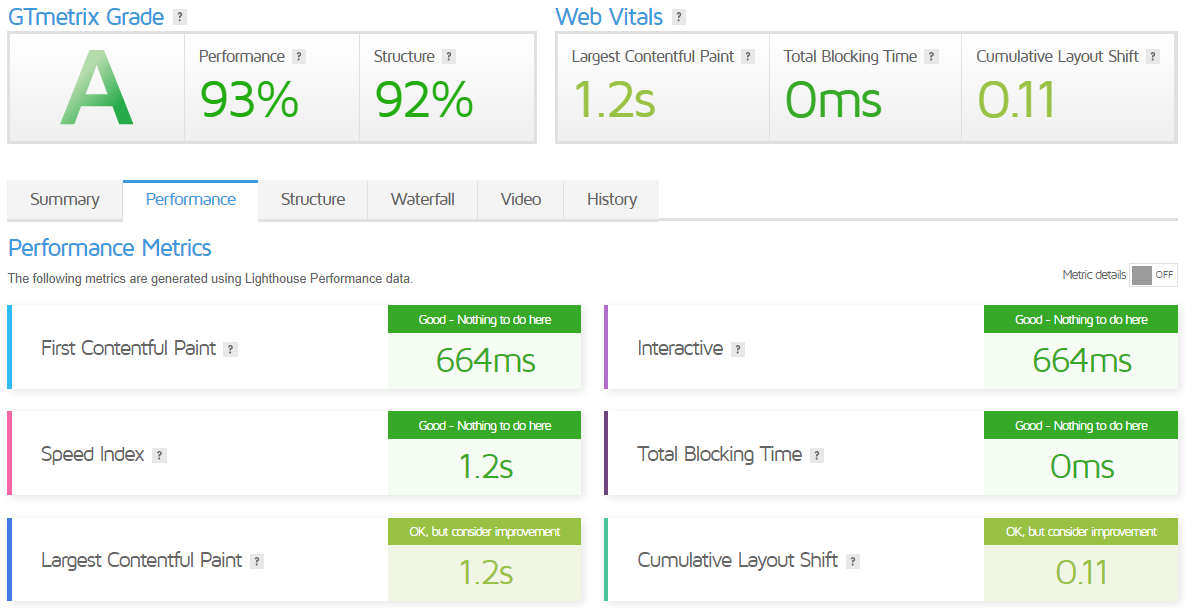The image size is (1185, 608).
Task: Click the large grade A letter
Action: pyautogui.click(x=97, y=88)
